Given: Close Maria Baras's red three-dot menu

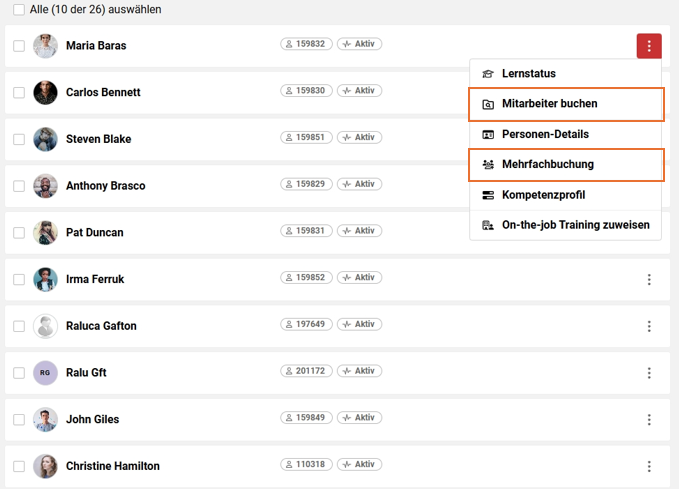Looking at the screenshot, I should click(x=649, y=46).
